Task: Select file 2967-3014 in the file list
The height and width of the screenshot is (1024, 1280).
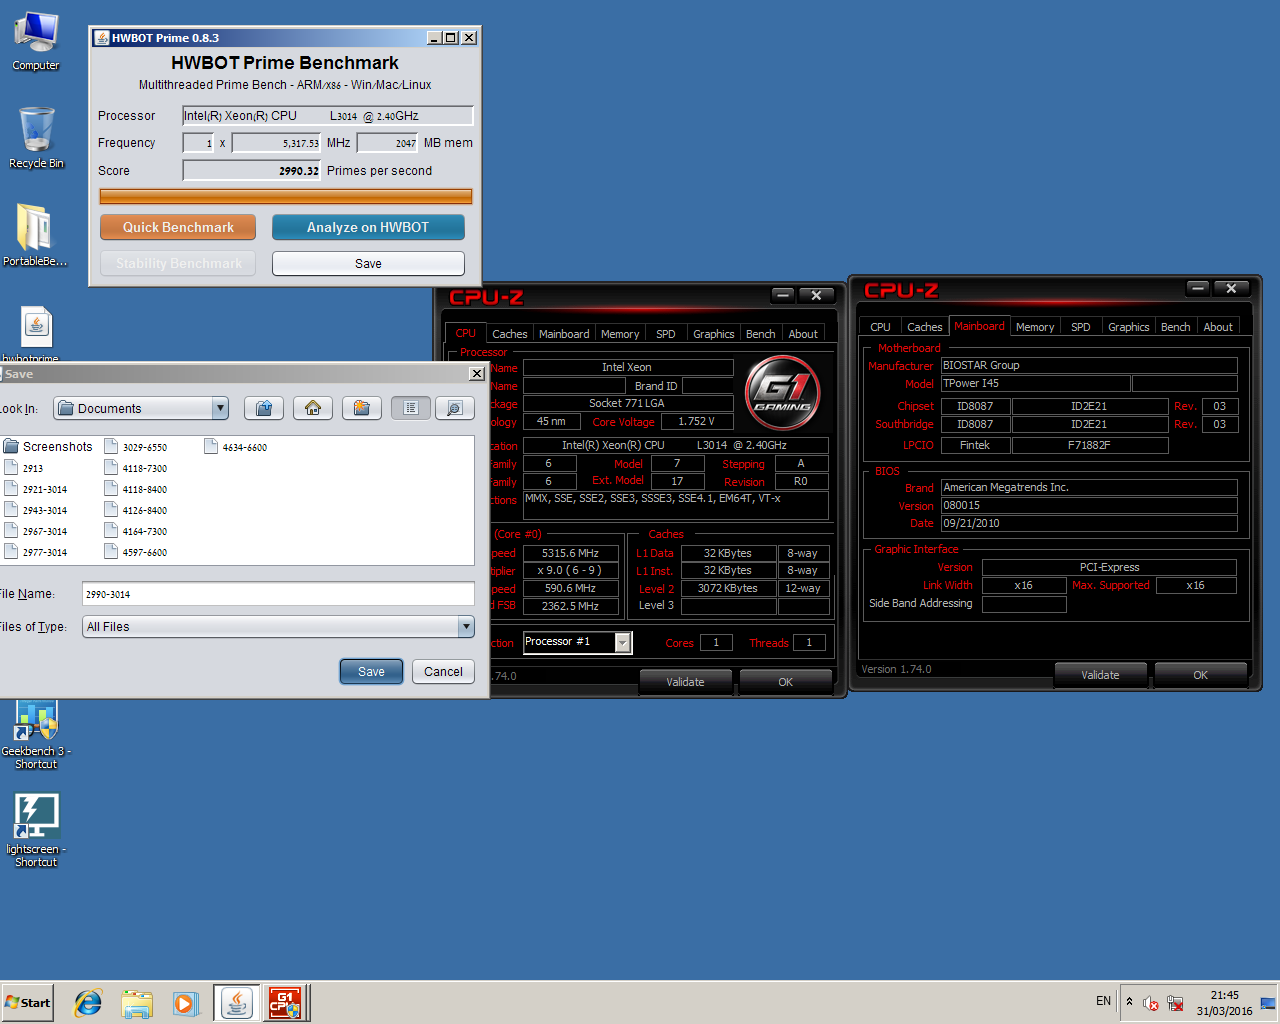Action: (36, 531)
